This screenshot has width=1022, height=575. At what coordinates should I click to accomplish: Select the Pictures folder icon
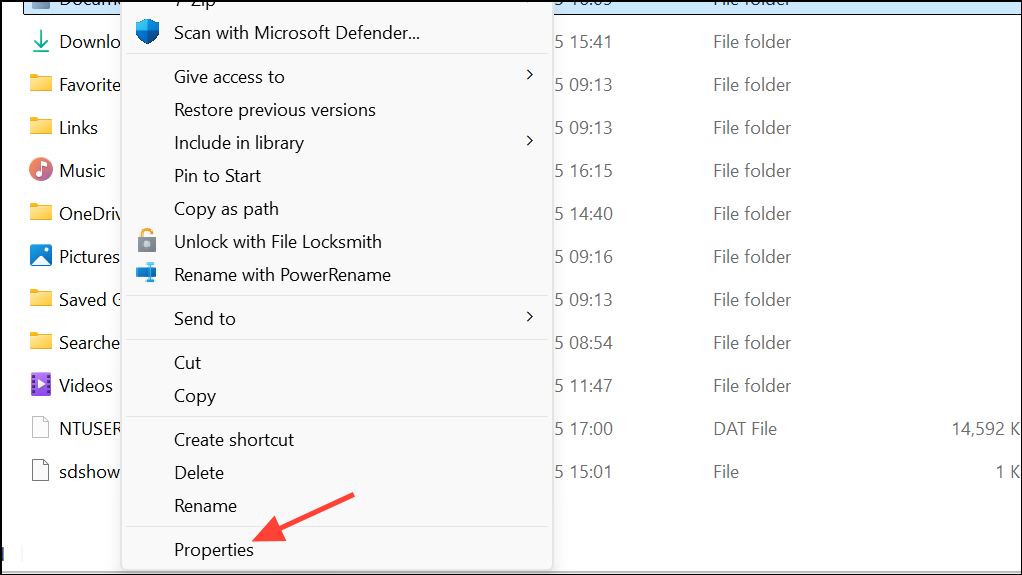[x=40, y=256]
